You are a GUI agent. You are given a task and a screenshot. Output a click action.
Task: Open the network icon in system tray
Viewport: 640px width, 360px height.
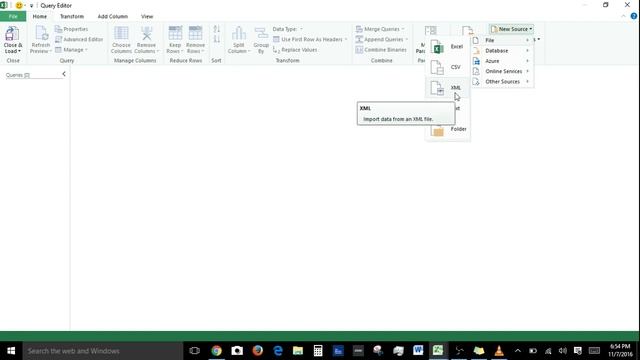[x=548, y=351]
